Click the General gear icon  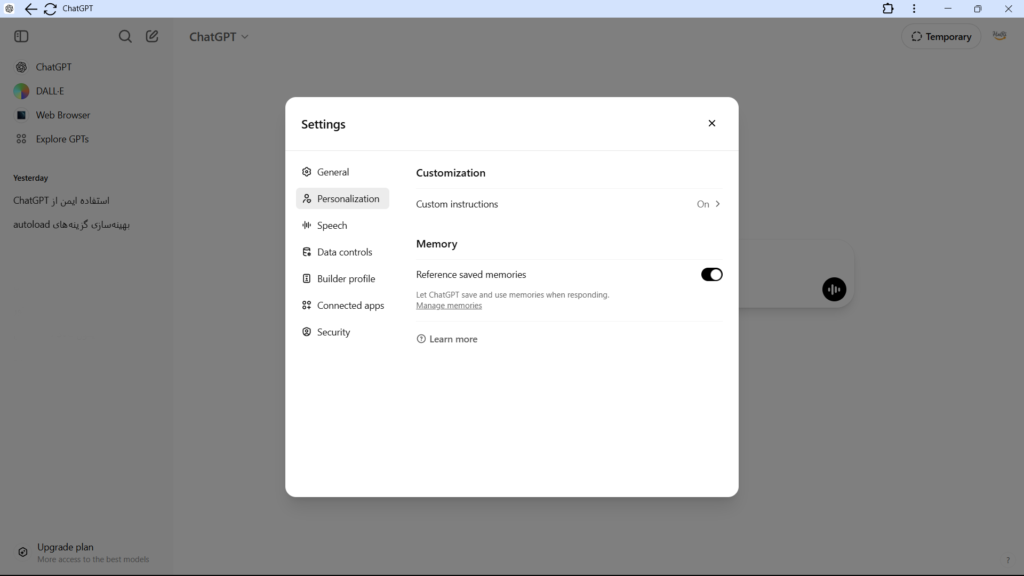click(306, 172)
